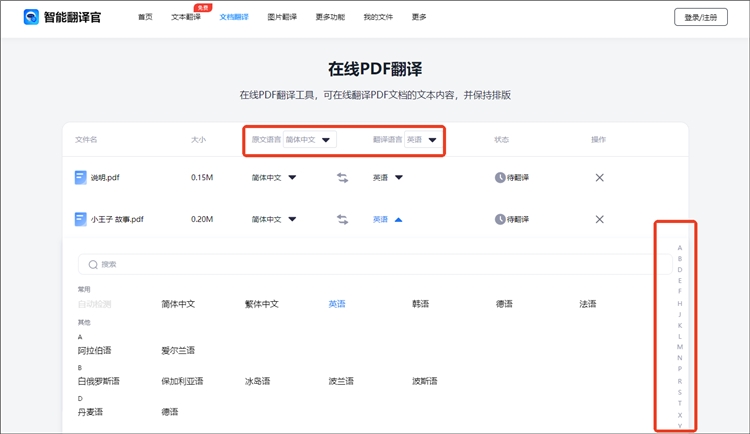Jump to letter X in alphabet index
Image resolution: width=750 pixels, height=434 pixels.
(x=680, y=415)
